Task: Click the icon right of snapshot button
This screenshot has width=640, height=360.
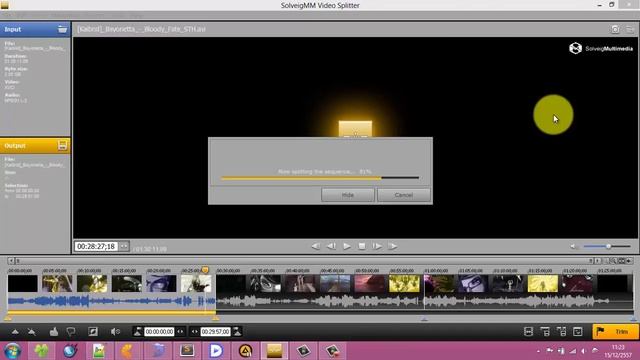Action: (630, 29)
